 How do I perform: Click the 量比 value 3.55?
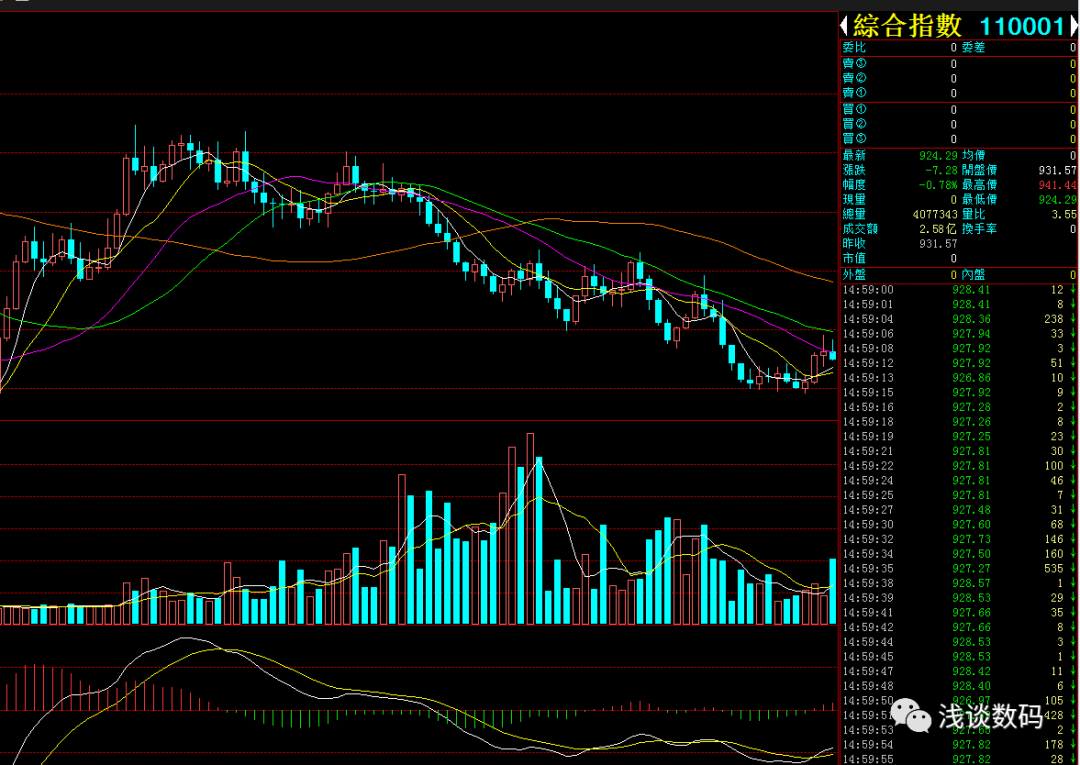(x=1064, y=214)
